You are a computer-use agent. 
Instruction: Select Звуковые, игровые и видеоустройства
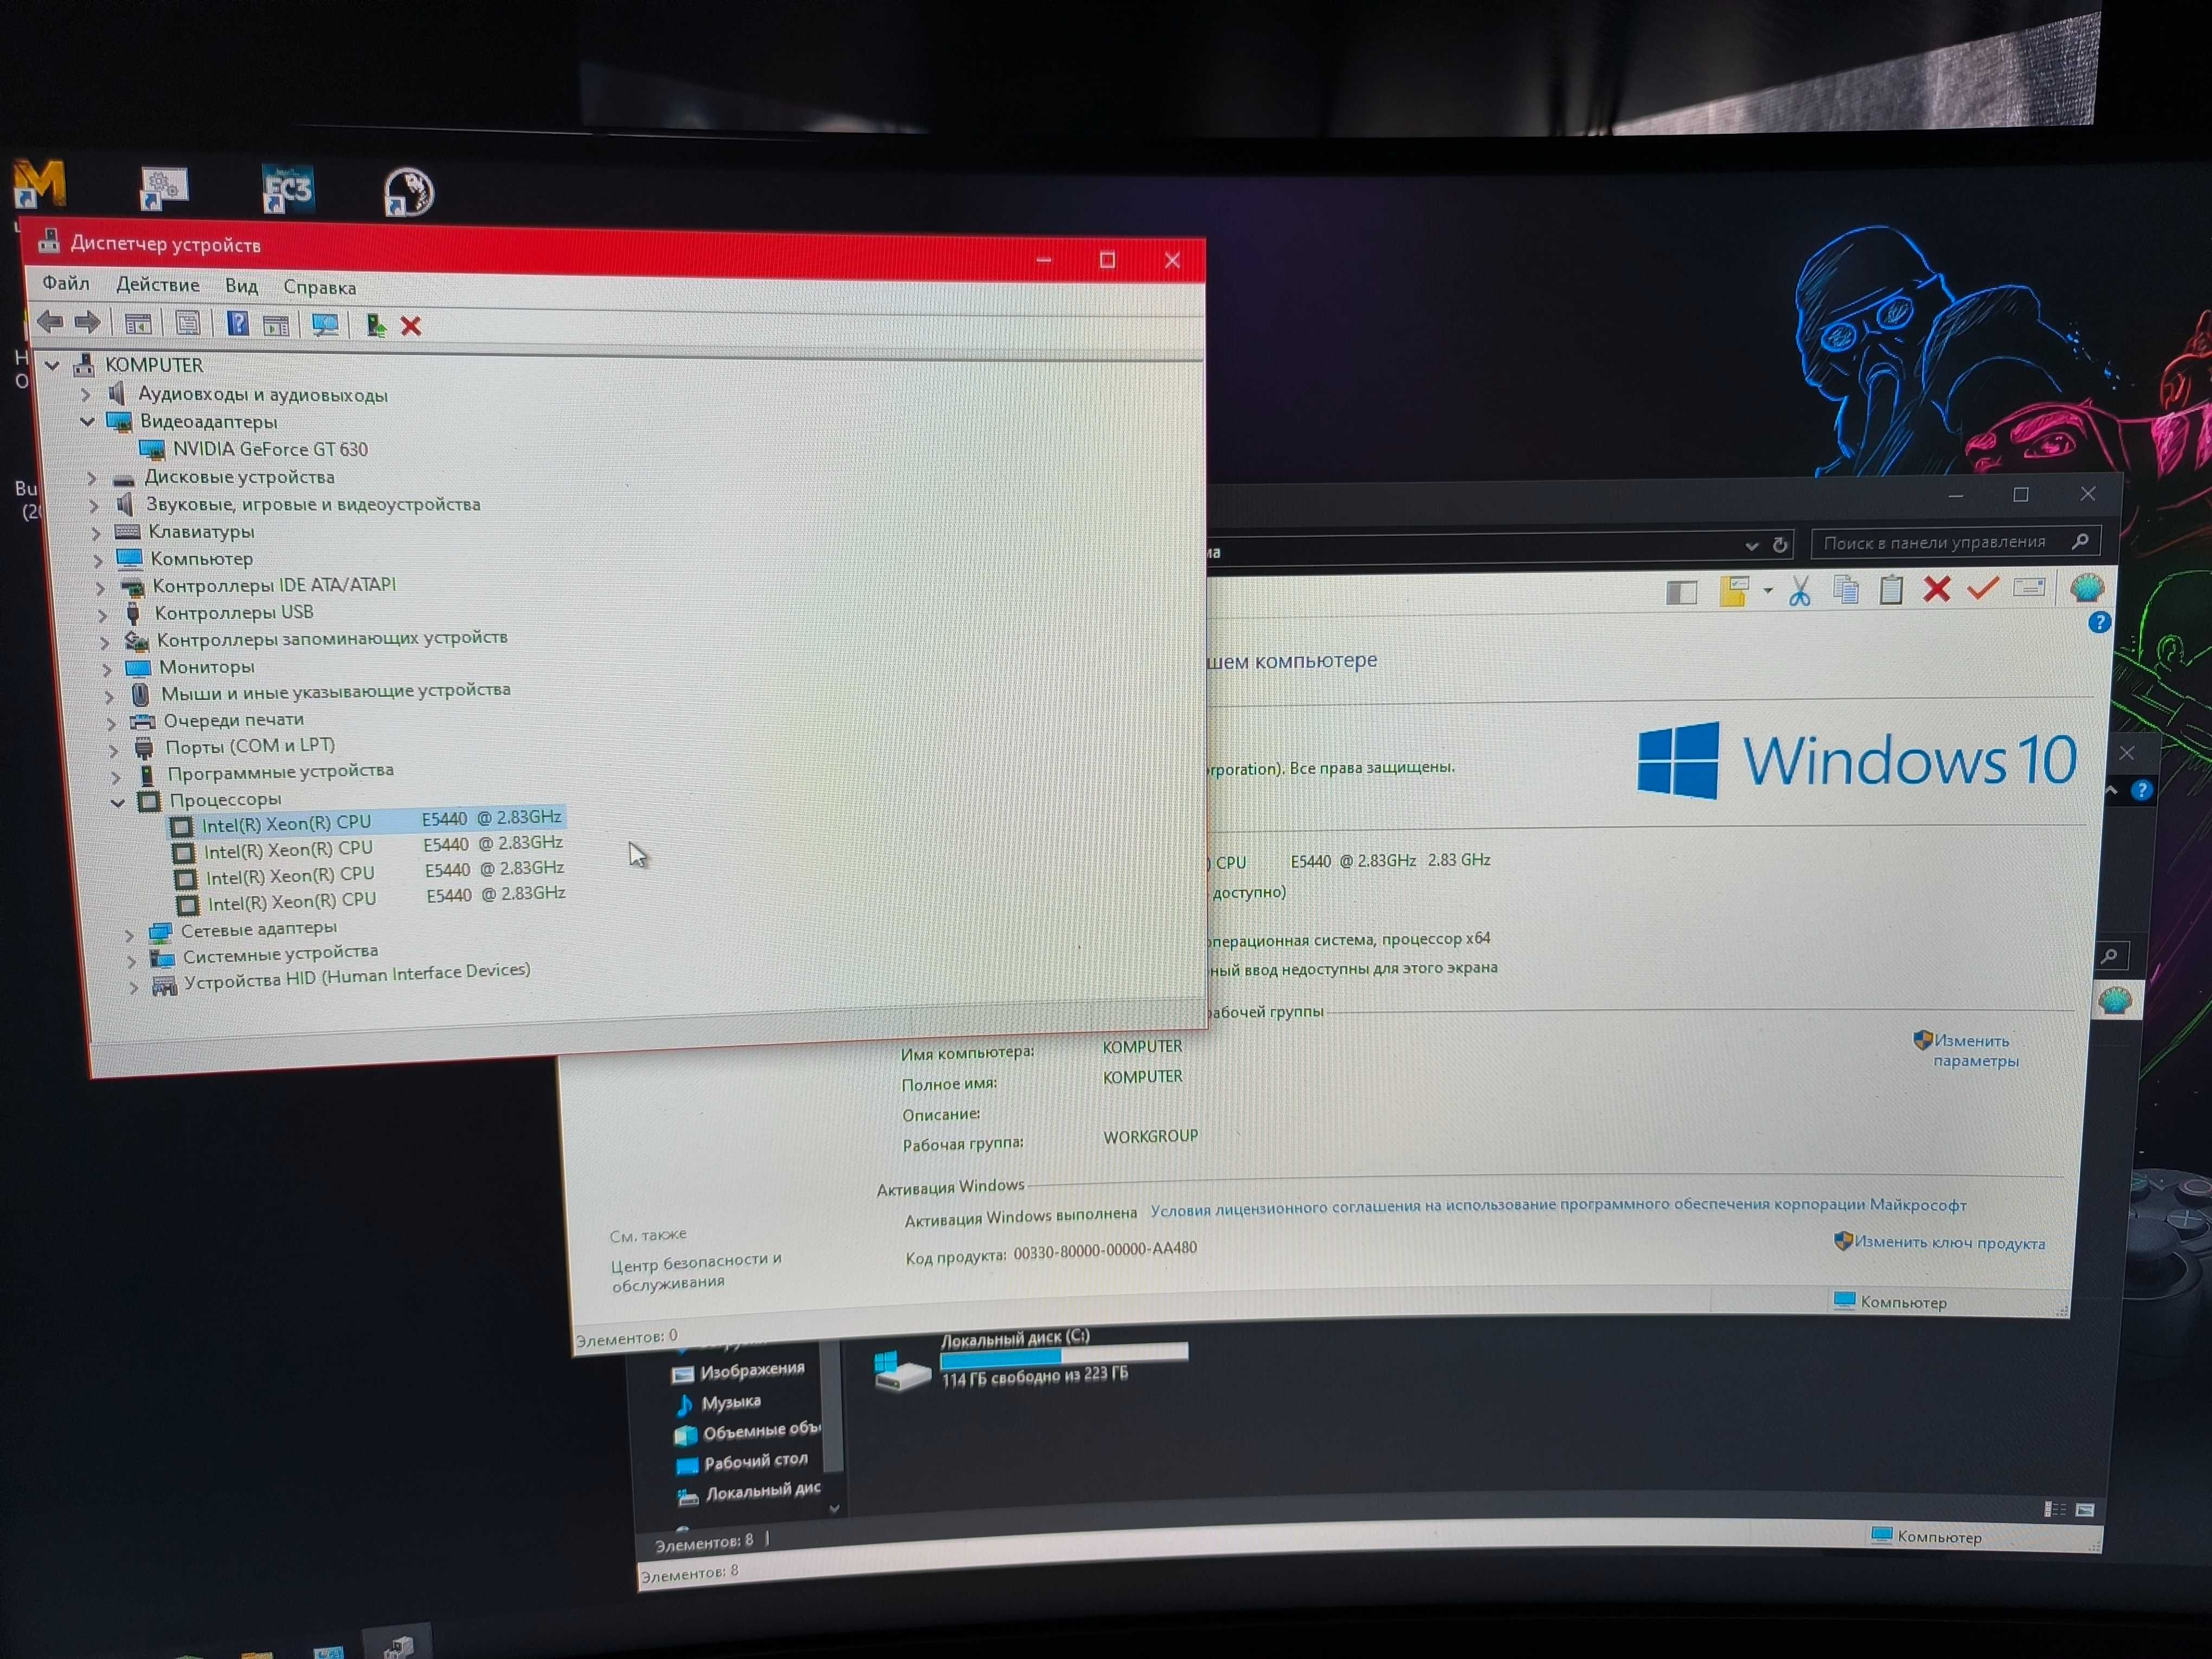point(313,505)
